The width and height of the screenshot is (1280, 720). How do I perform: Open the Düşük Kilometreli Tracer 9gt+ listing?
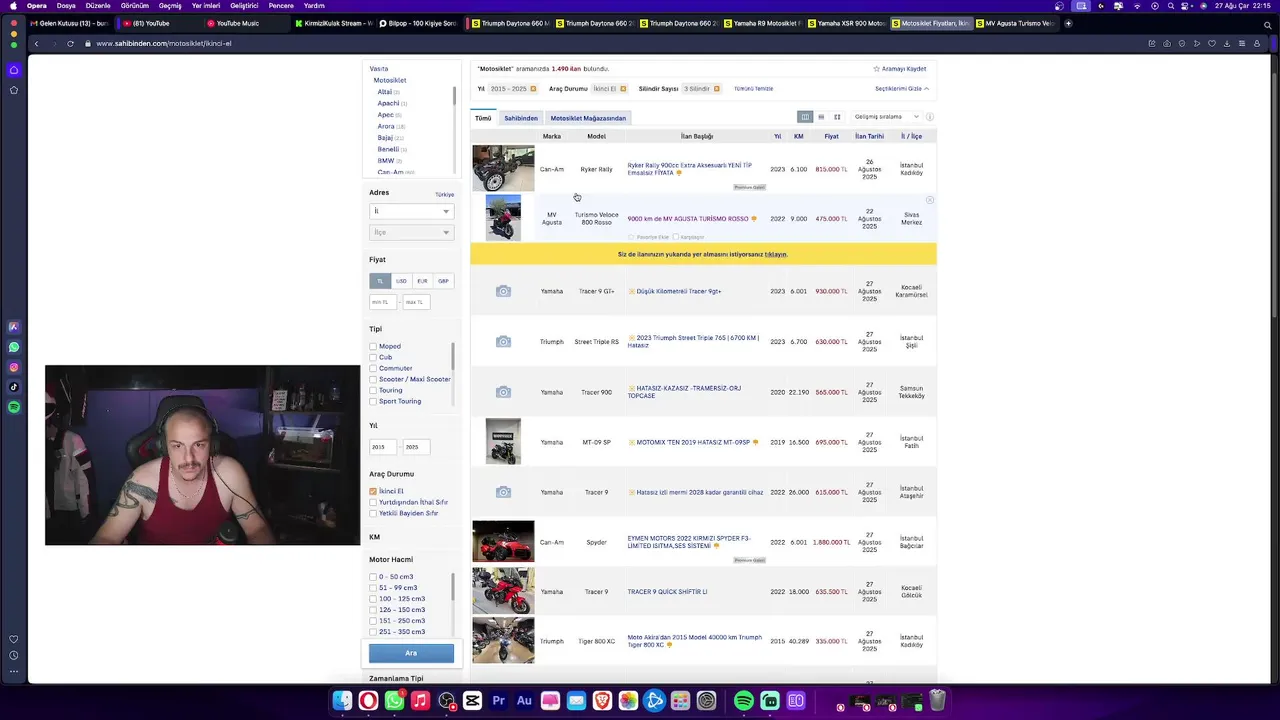click(x=678, y=291)
